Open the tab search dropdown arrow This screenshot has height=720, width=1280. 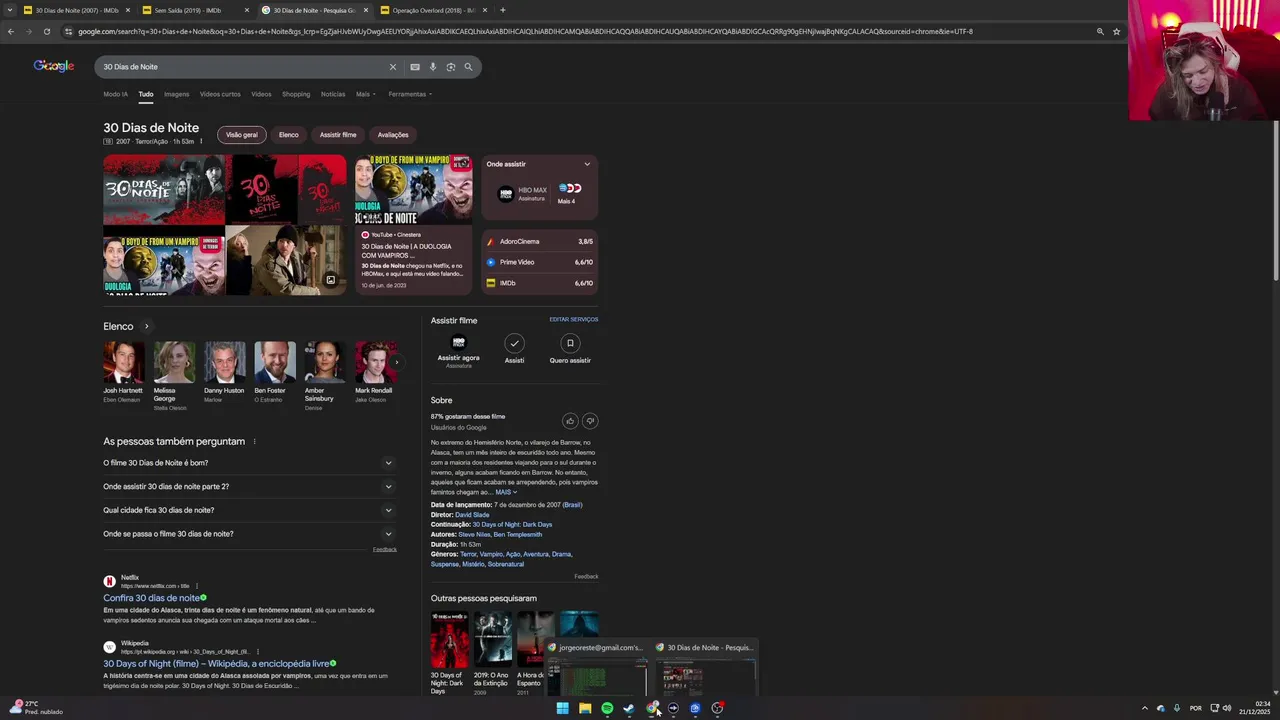(11, 10)
